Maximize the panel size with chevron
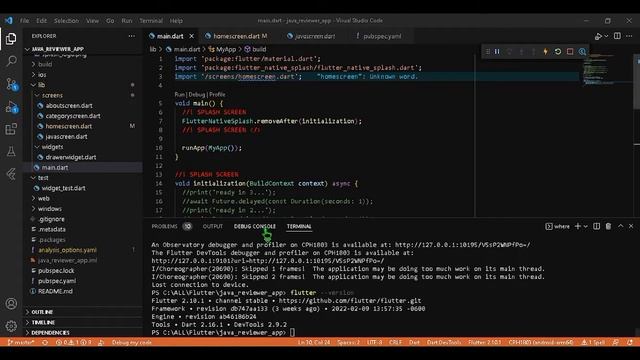640x360 pixels. (x=620, y=226)
